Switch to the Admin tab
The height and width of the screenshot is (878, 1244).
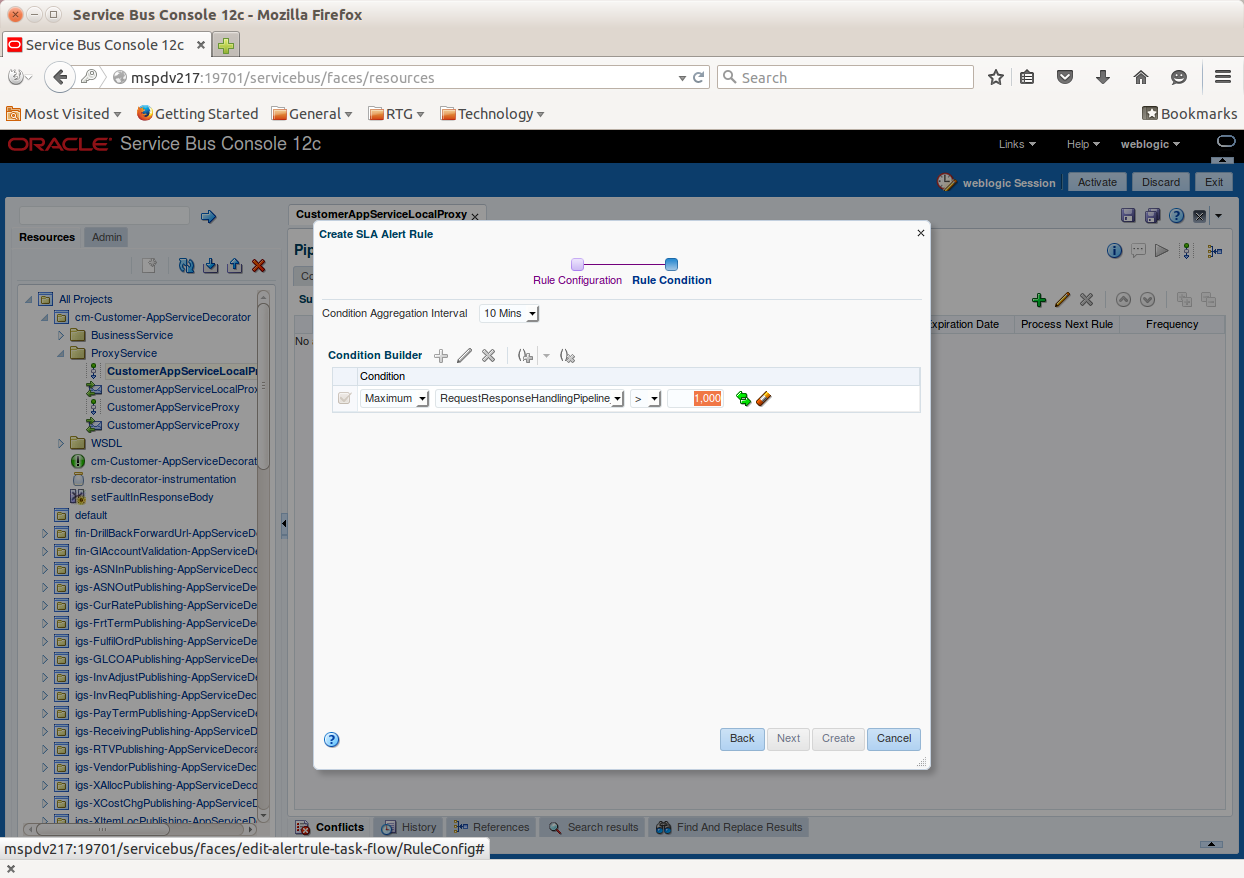click(107, 237)
